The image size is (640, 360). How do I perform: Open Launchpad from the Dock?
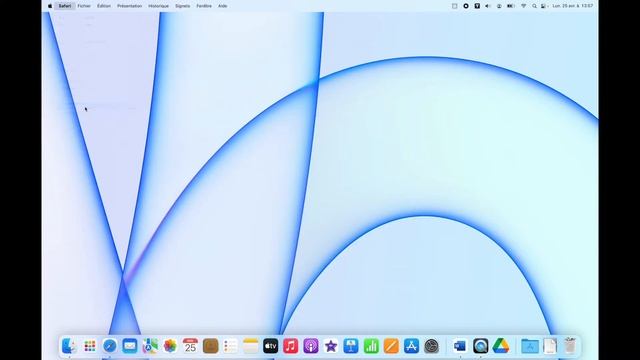click(90, 346)
